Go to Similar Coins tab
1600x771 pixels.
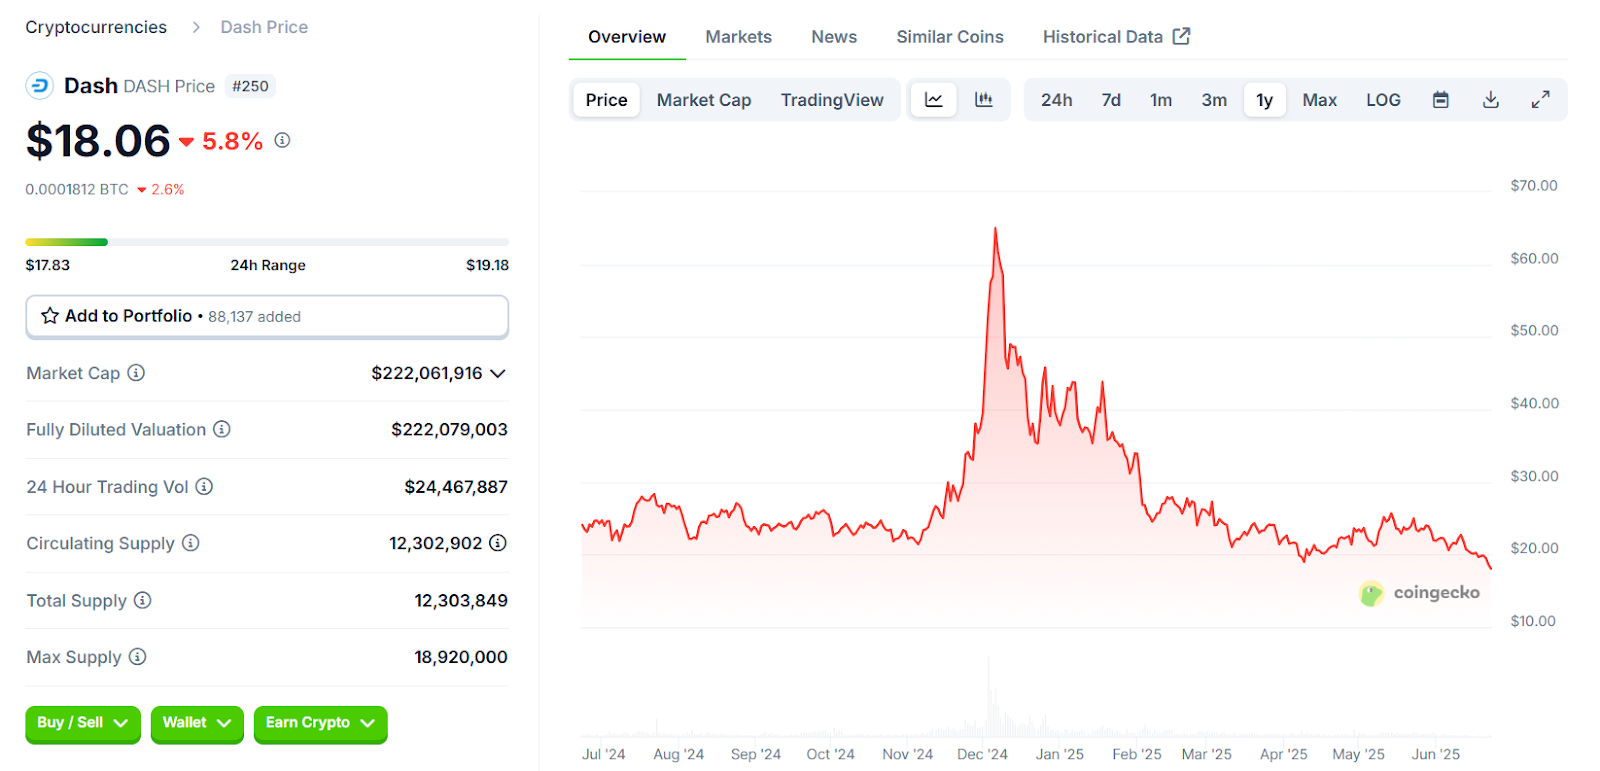pyautogui.click(x=949, y=37)
